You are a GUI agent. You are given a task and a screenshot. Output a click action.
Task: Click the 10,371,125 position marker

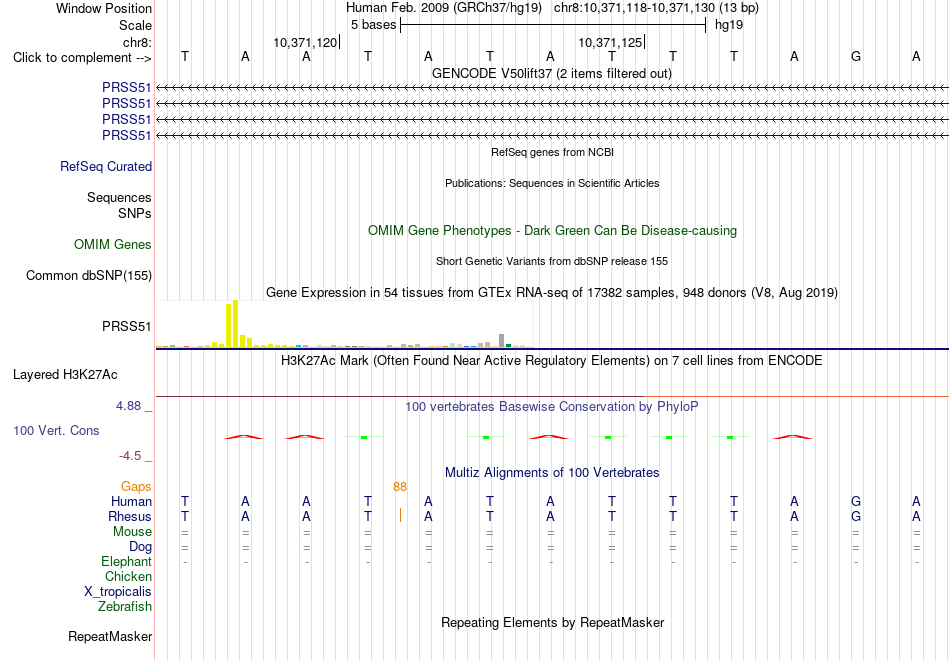tap(610, 42)
